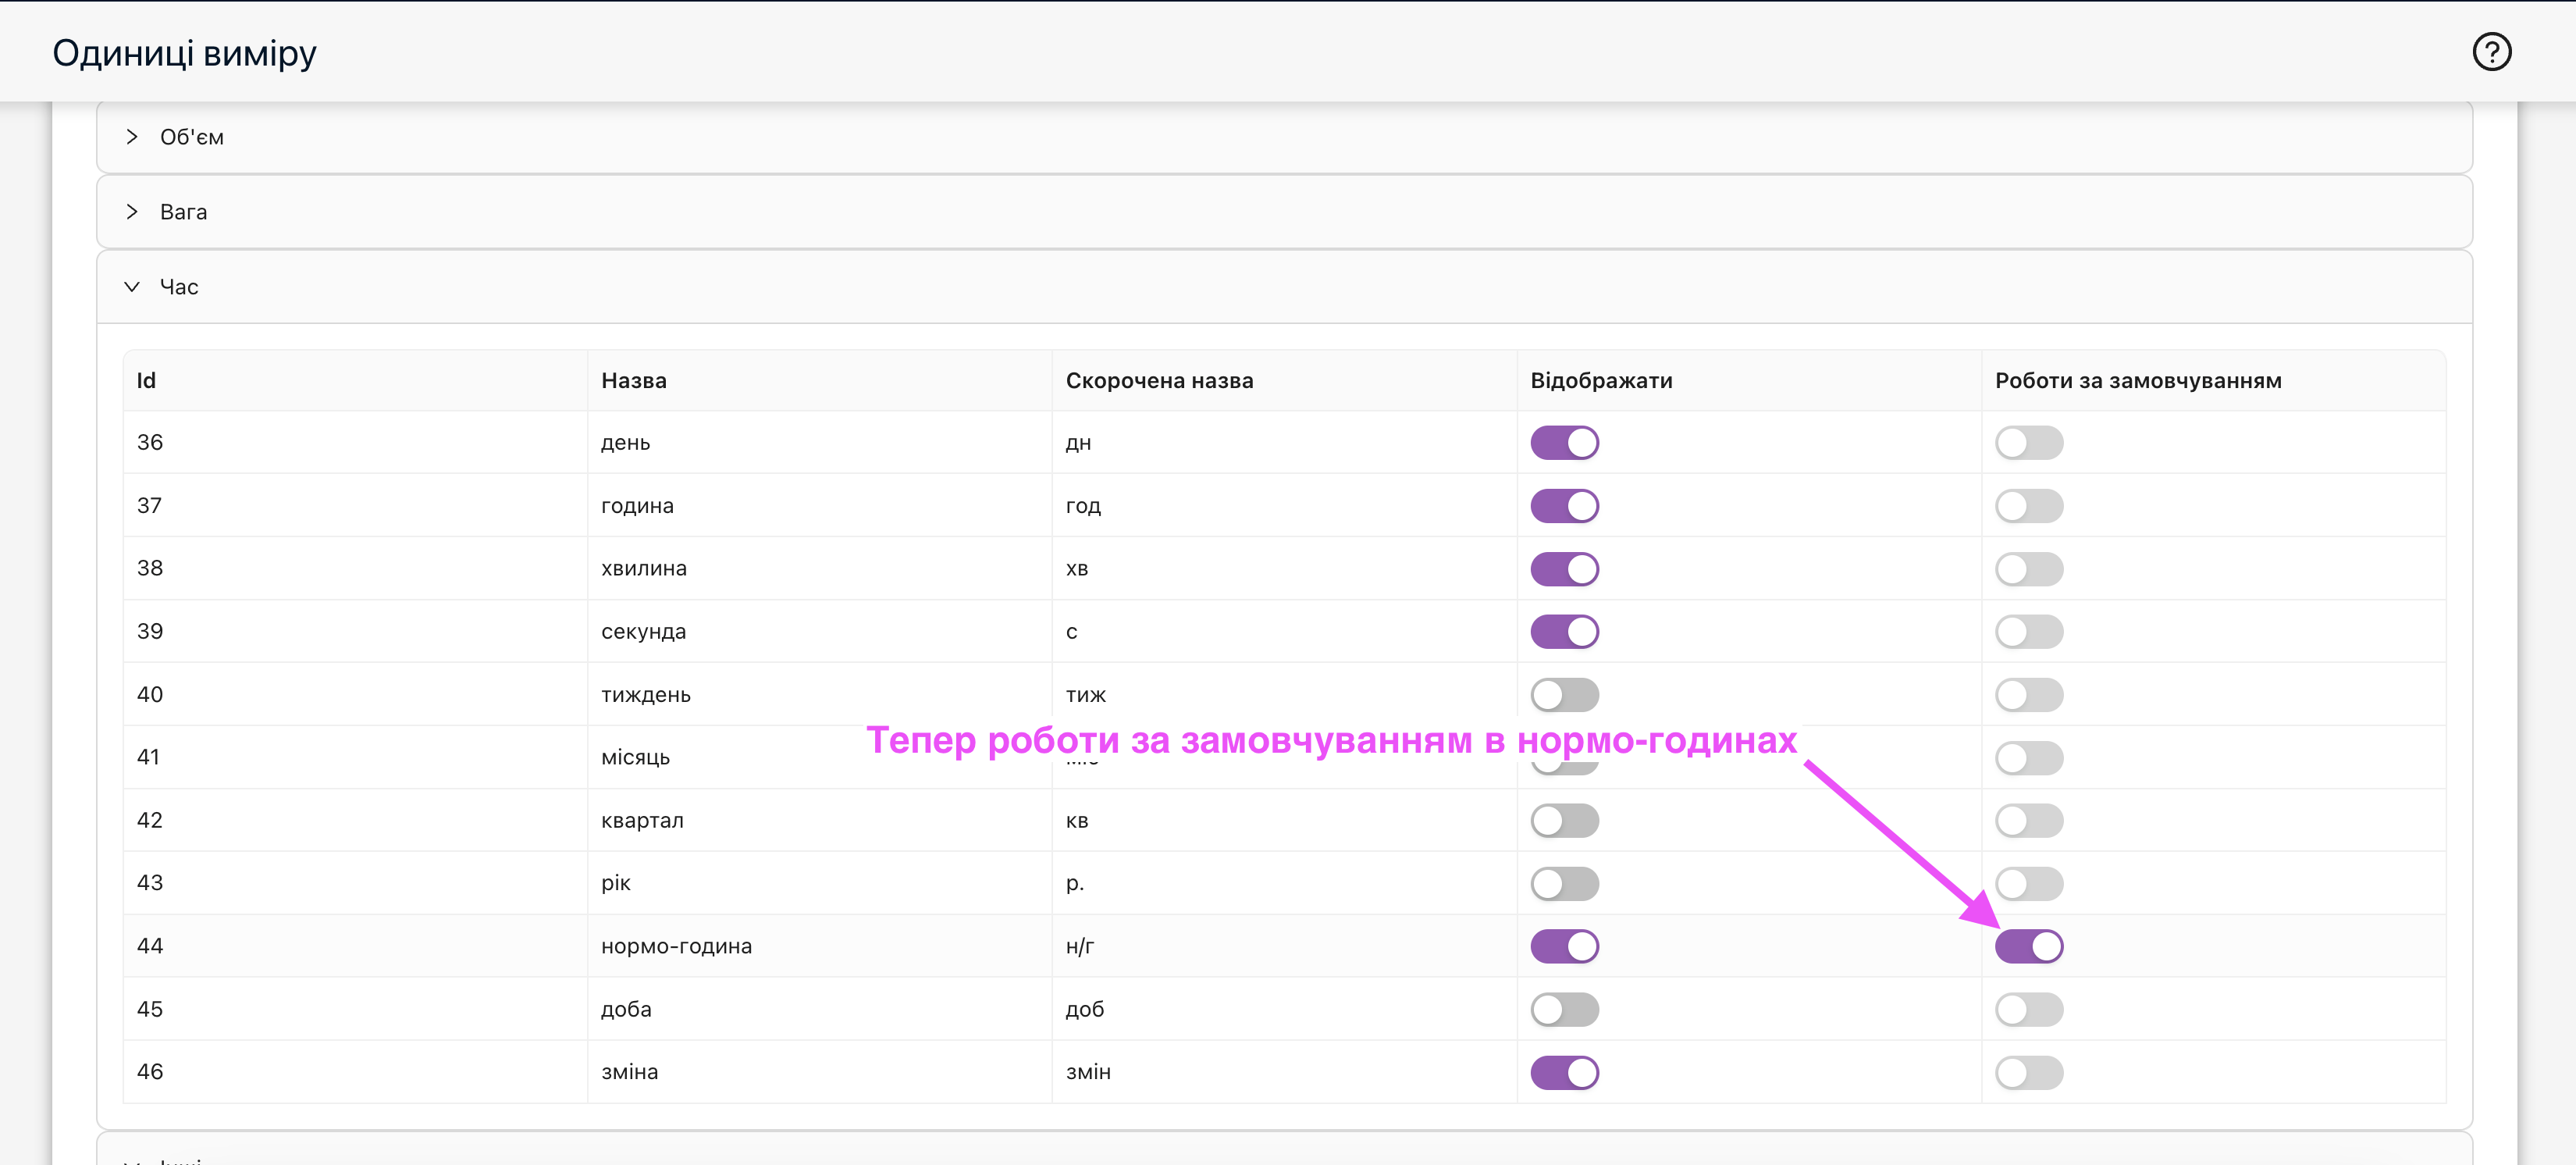Enable display toggle for квартал
This screenshot has width=2576, height=1165.
pyautogui.click(x=1564, y=821)
